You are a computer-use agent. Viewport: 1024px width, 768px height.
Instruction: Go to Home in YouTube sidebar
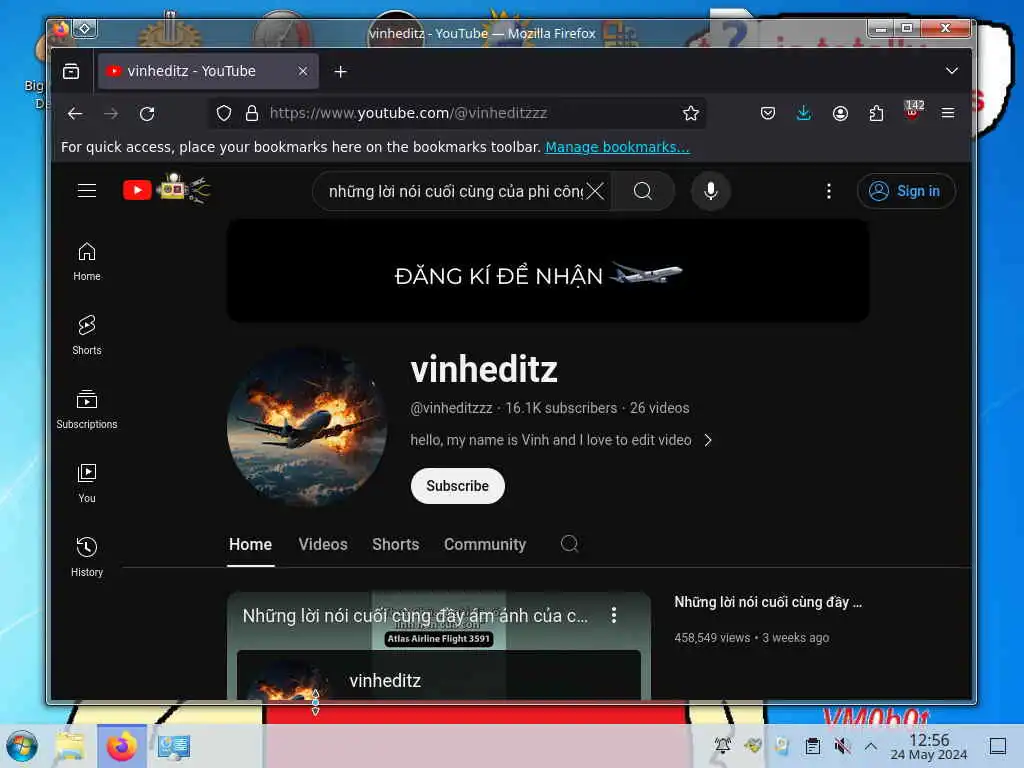[x=87, y=262]
